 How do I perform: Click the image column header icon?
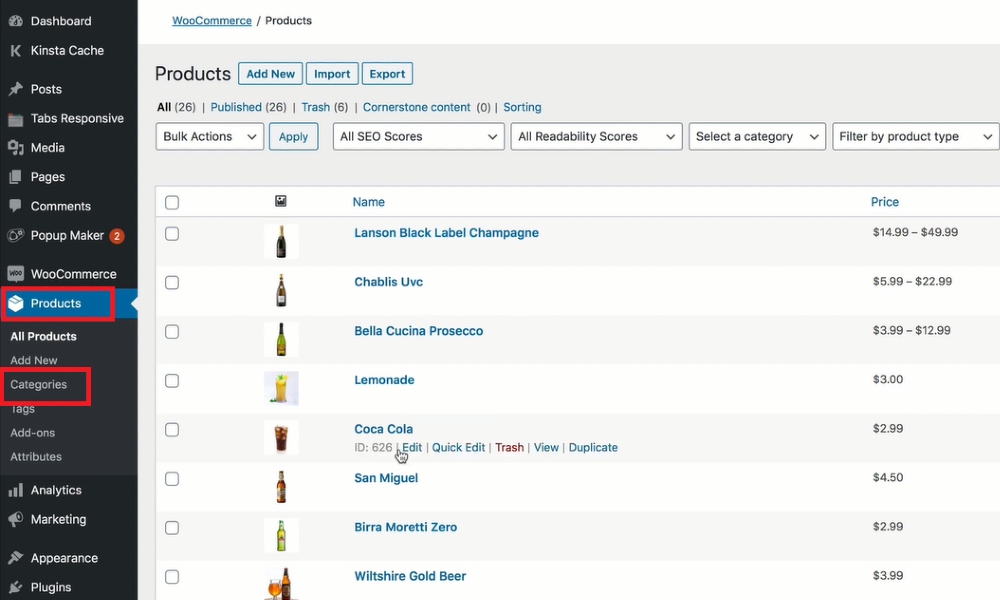[281, 201]
